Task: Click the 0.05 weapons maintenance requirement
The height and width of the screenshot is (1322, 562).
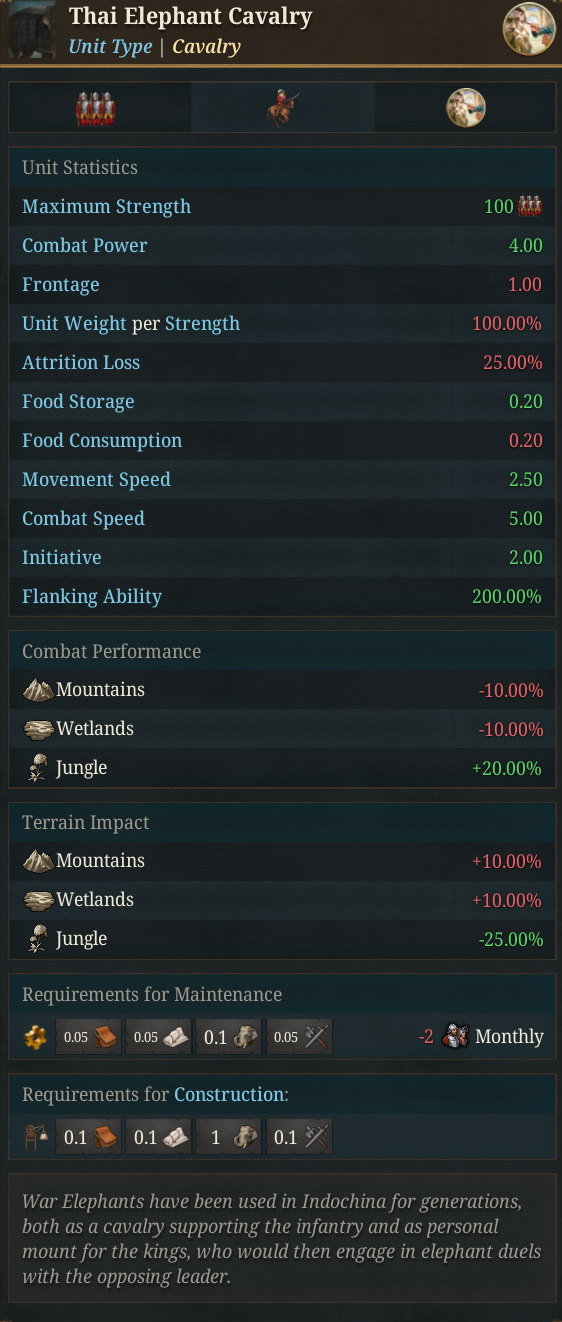Action: pyautogui.click(x=299, y=1037)
